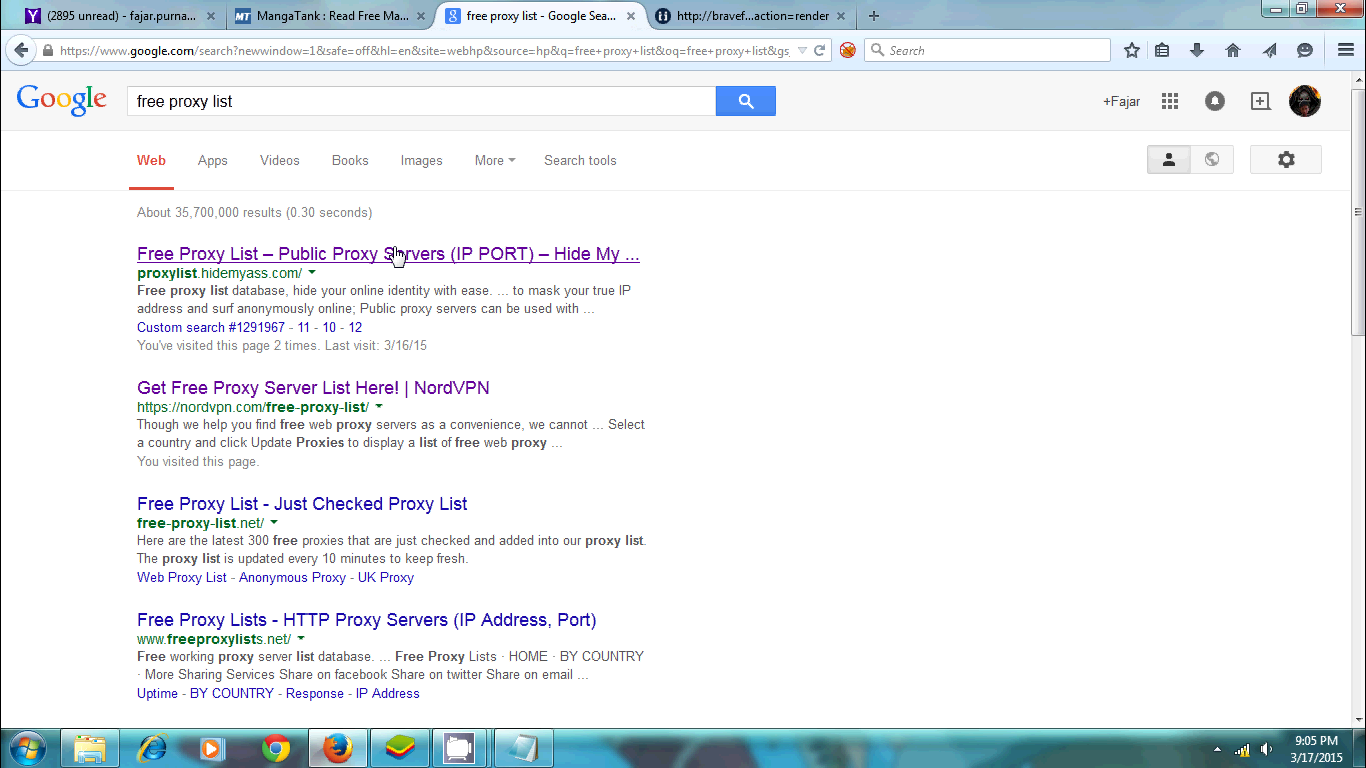Image resolution: width=1366 pixels, height=768 pixels.
Task: Hide personal results with the globe toggle
Action: point(1212,160)
